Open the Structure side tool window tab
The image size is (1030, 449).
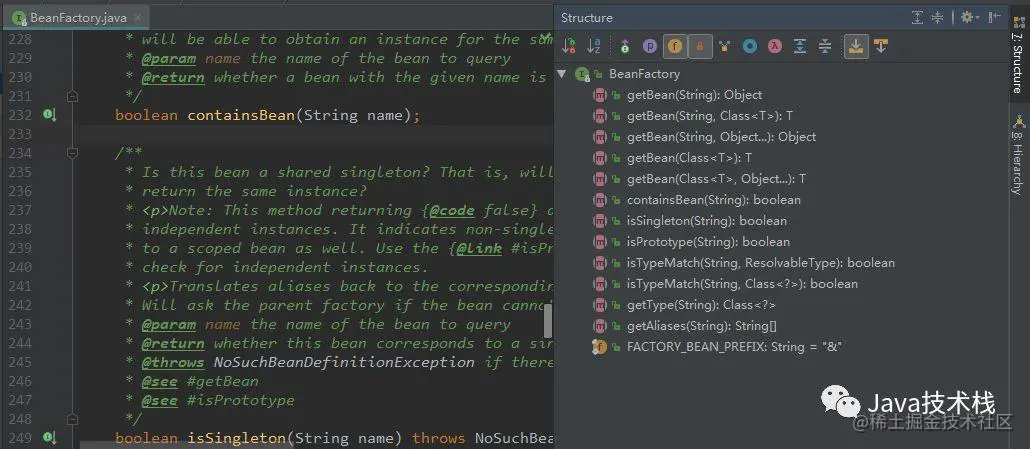coord(1019,54)
